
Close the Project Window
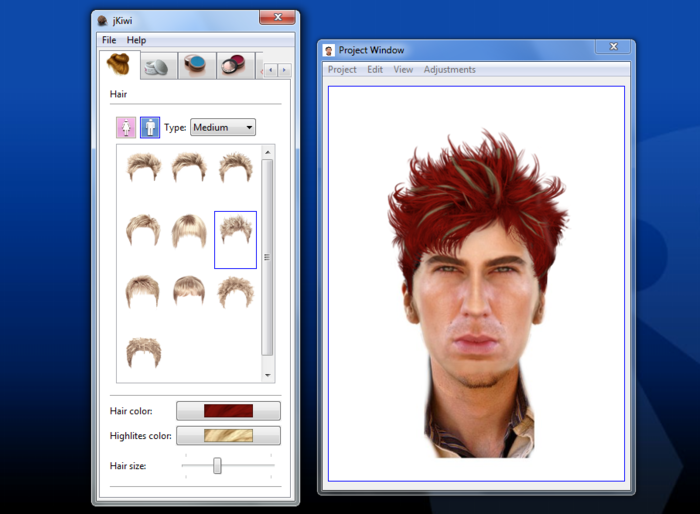613,46
